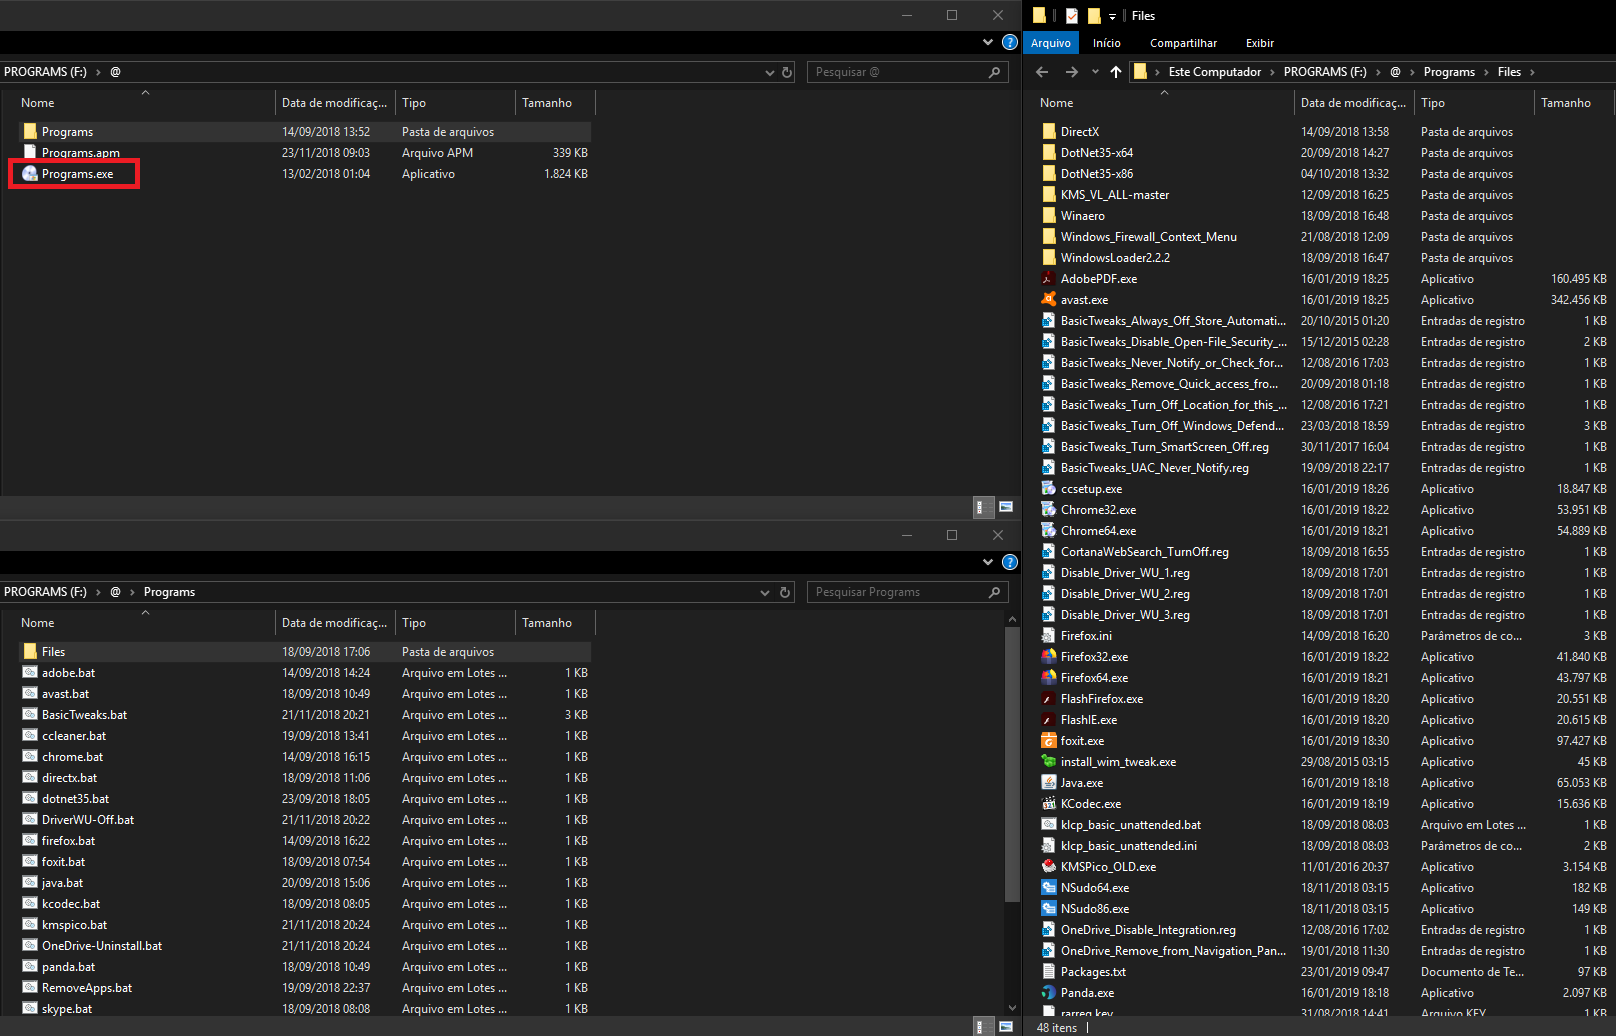
Task: Sort Files window by Tamanho column
Action: pos(1574,103)
